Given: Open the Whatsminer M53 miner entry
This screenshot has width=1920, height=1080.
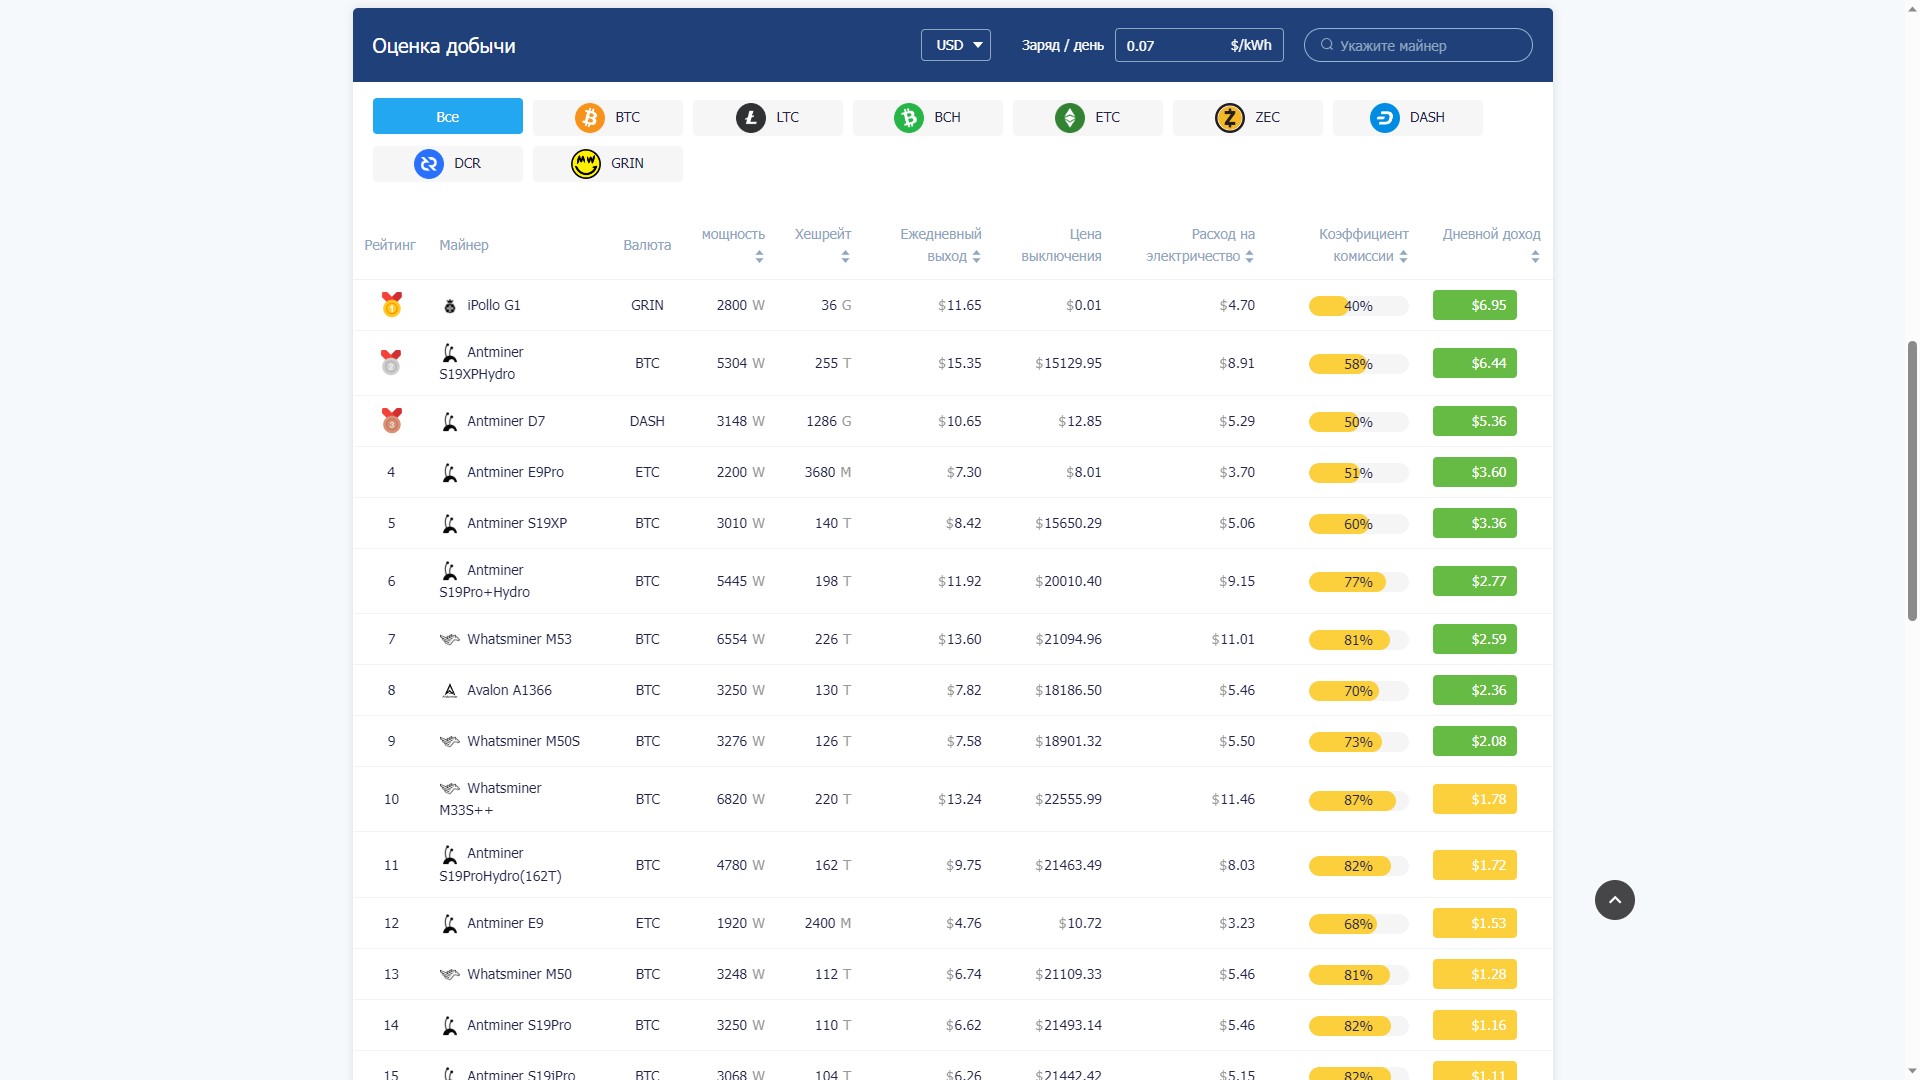Looking at the screenshot, I should point(519,639).
